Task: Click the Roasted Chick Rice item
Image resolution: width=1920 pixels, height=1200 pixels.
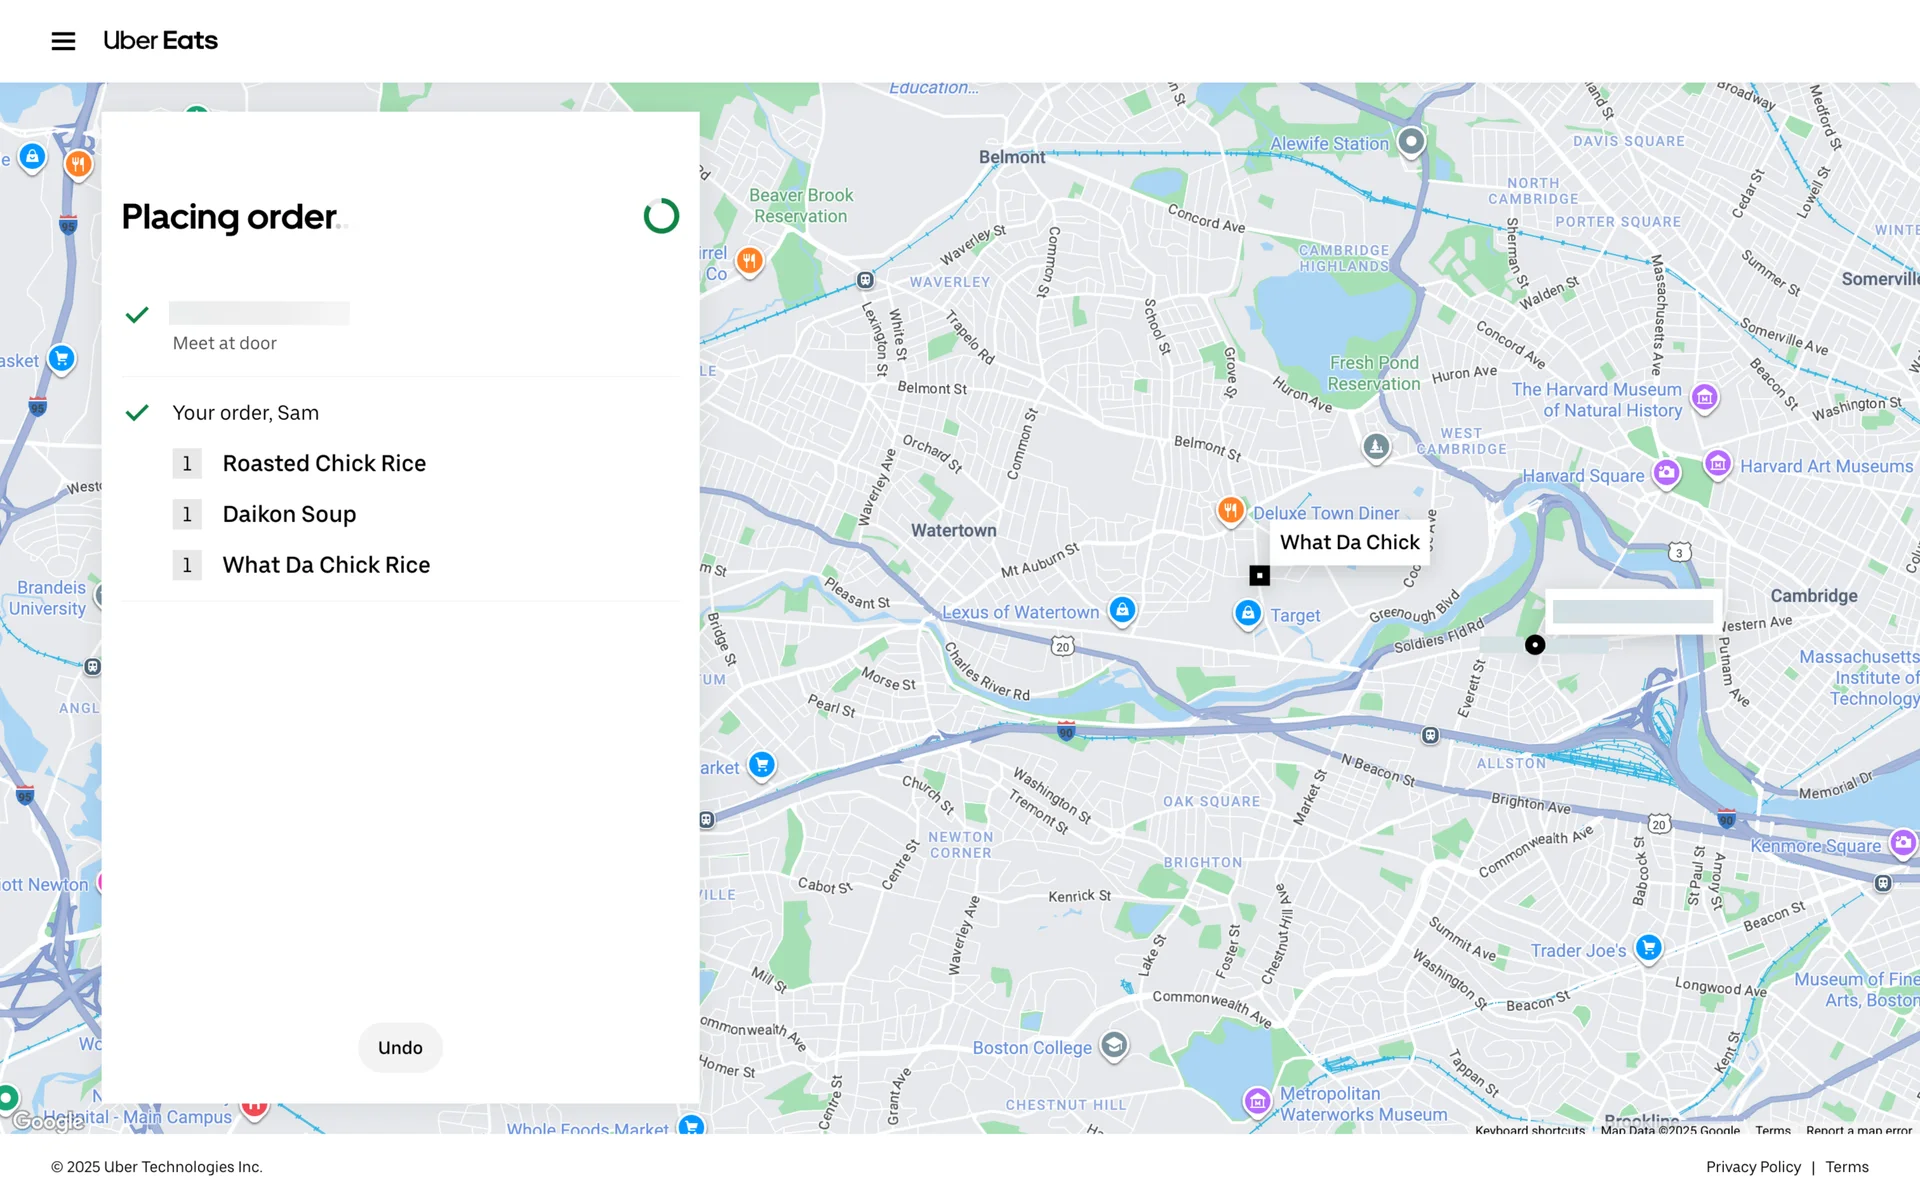Action: [x=324, y=463]
